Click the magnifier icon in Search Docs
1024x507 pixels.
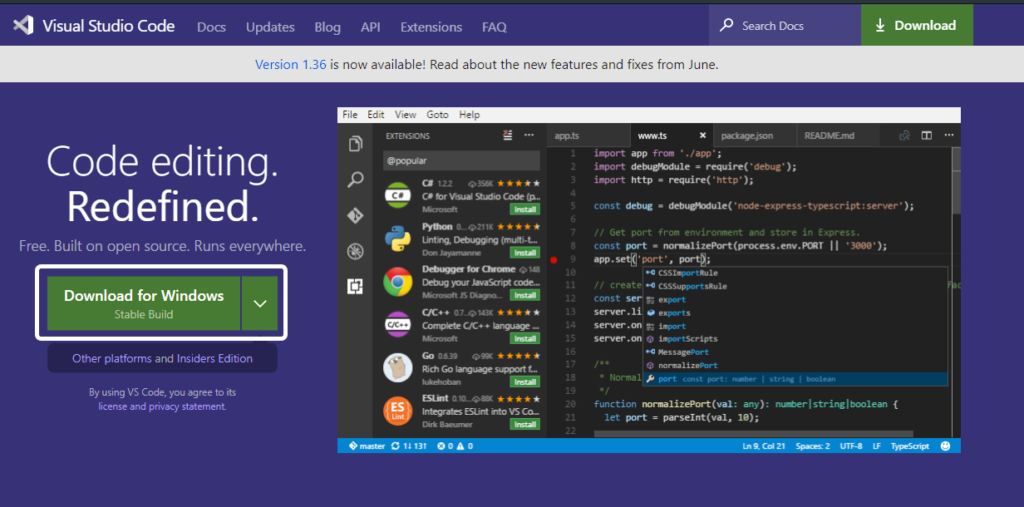click(x=726, y=26)
